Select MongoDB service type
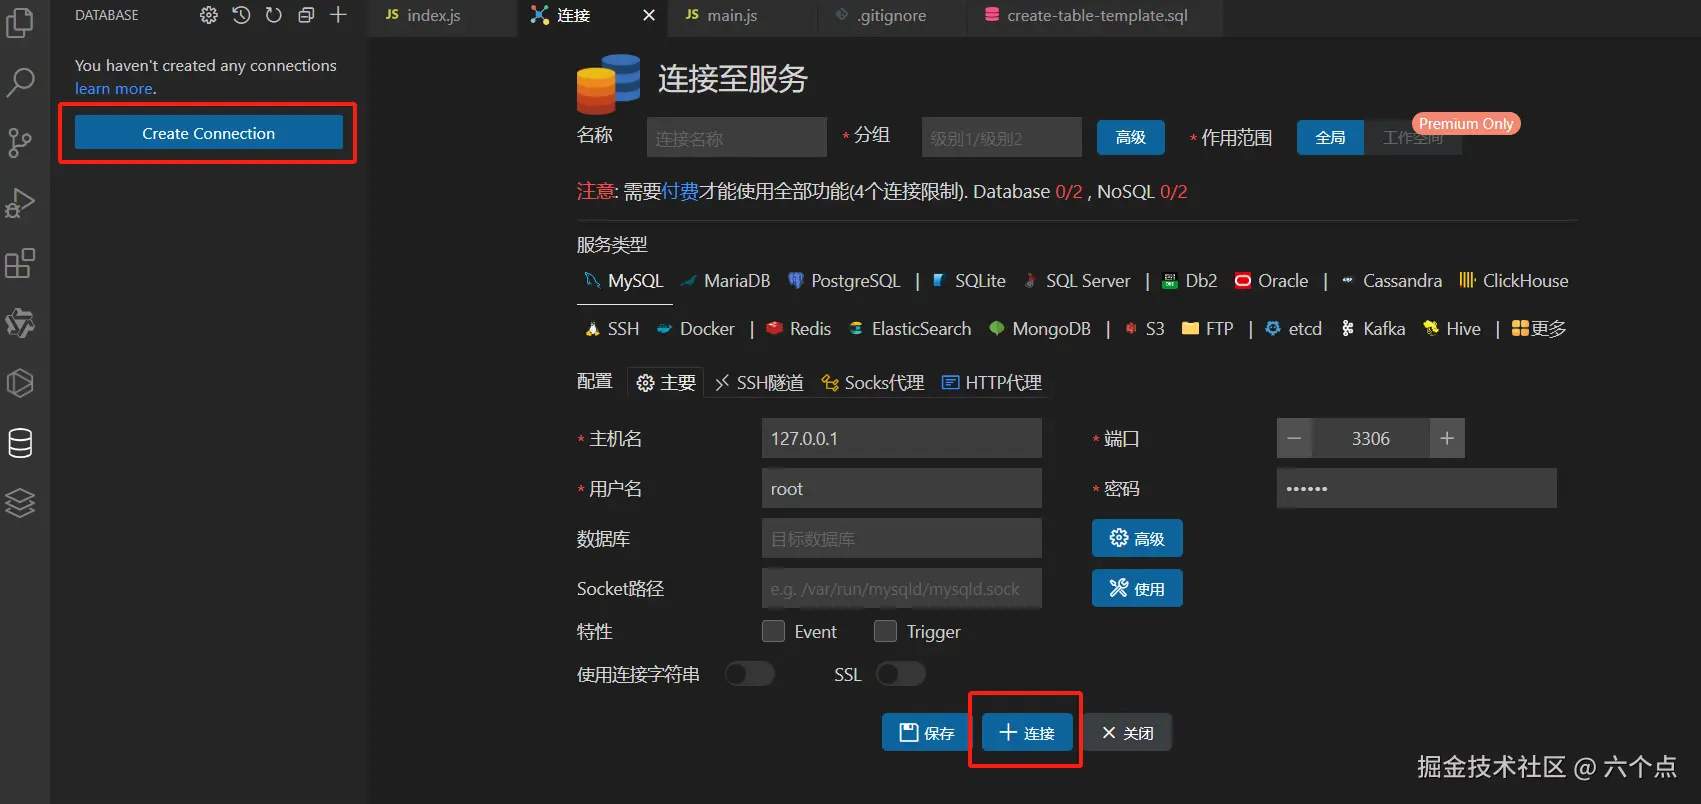The width and height of the screenshot is (1701, 804). click(1039, 329)
